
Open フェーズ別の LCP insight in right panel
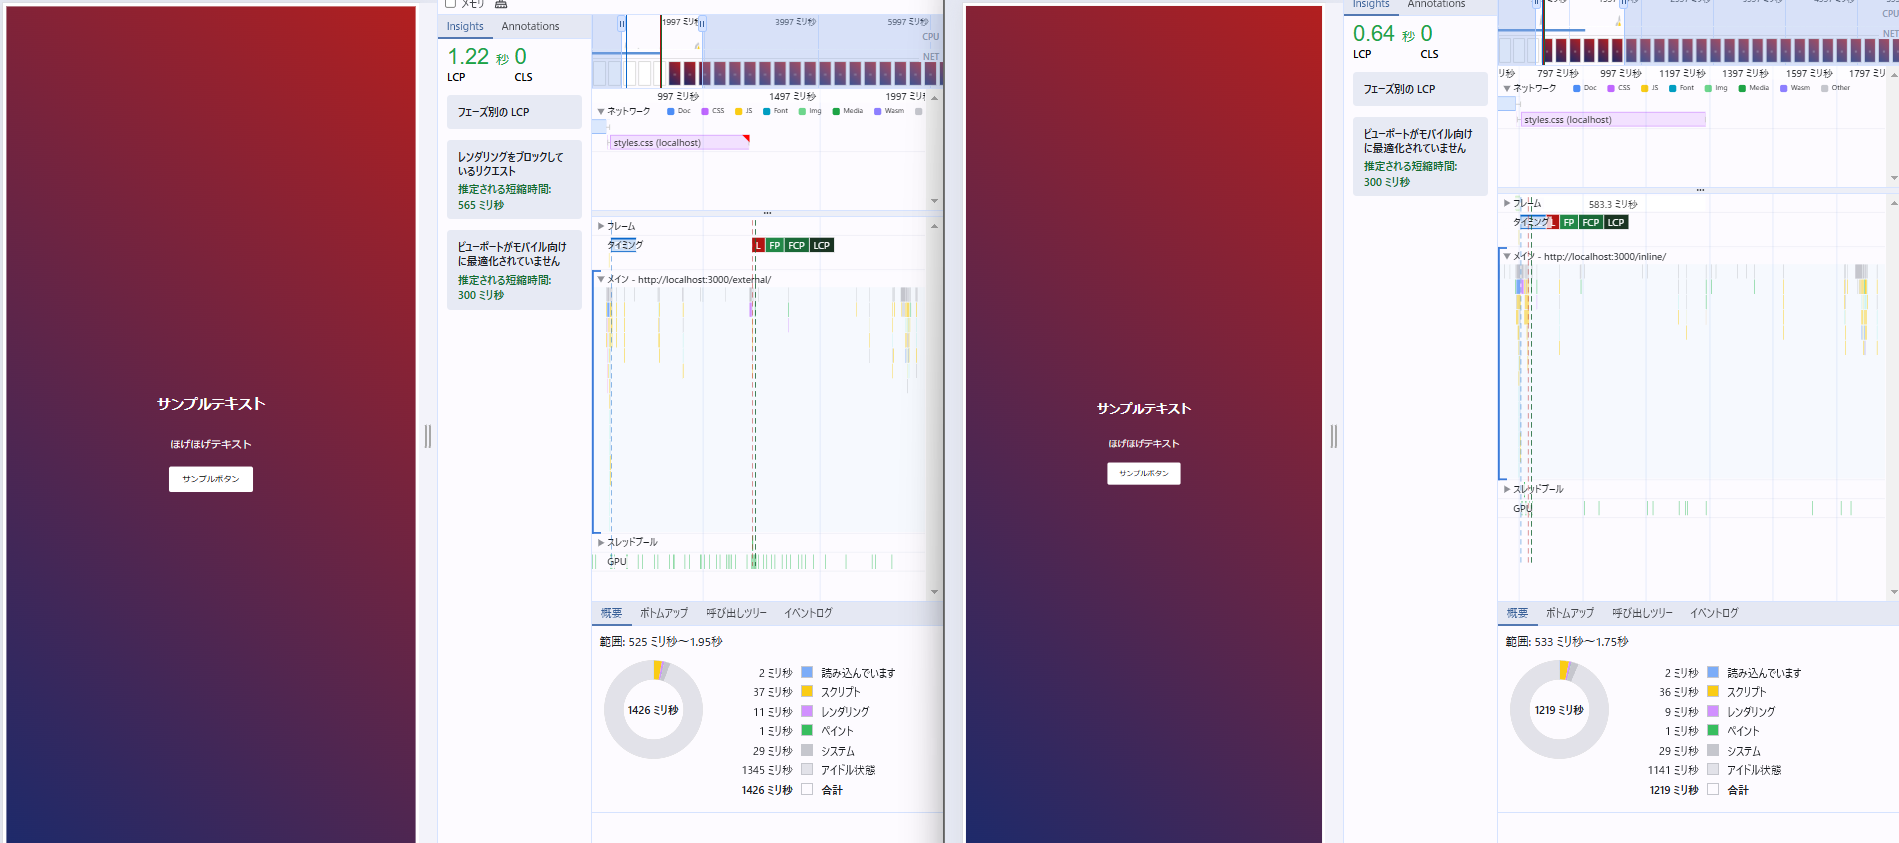(x=1420, y=89)
